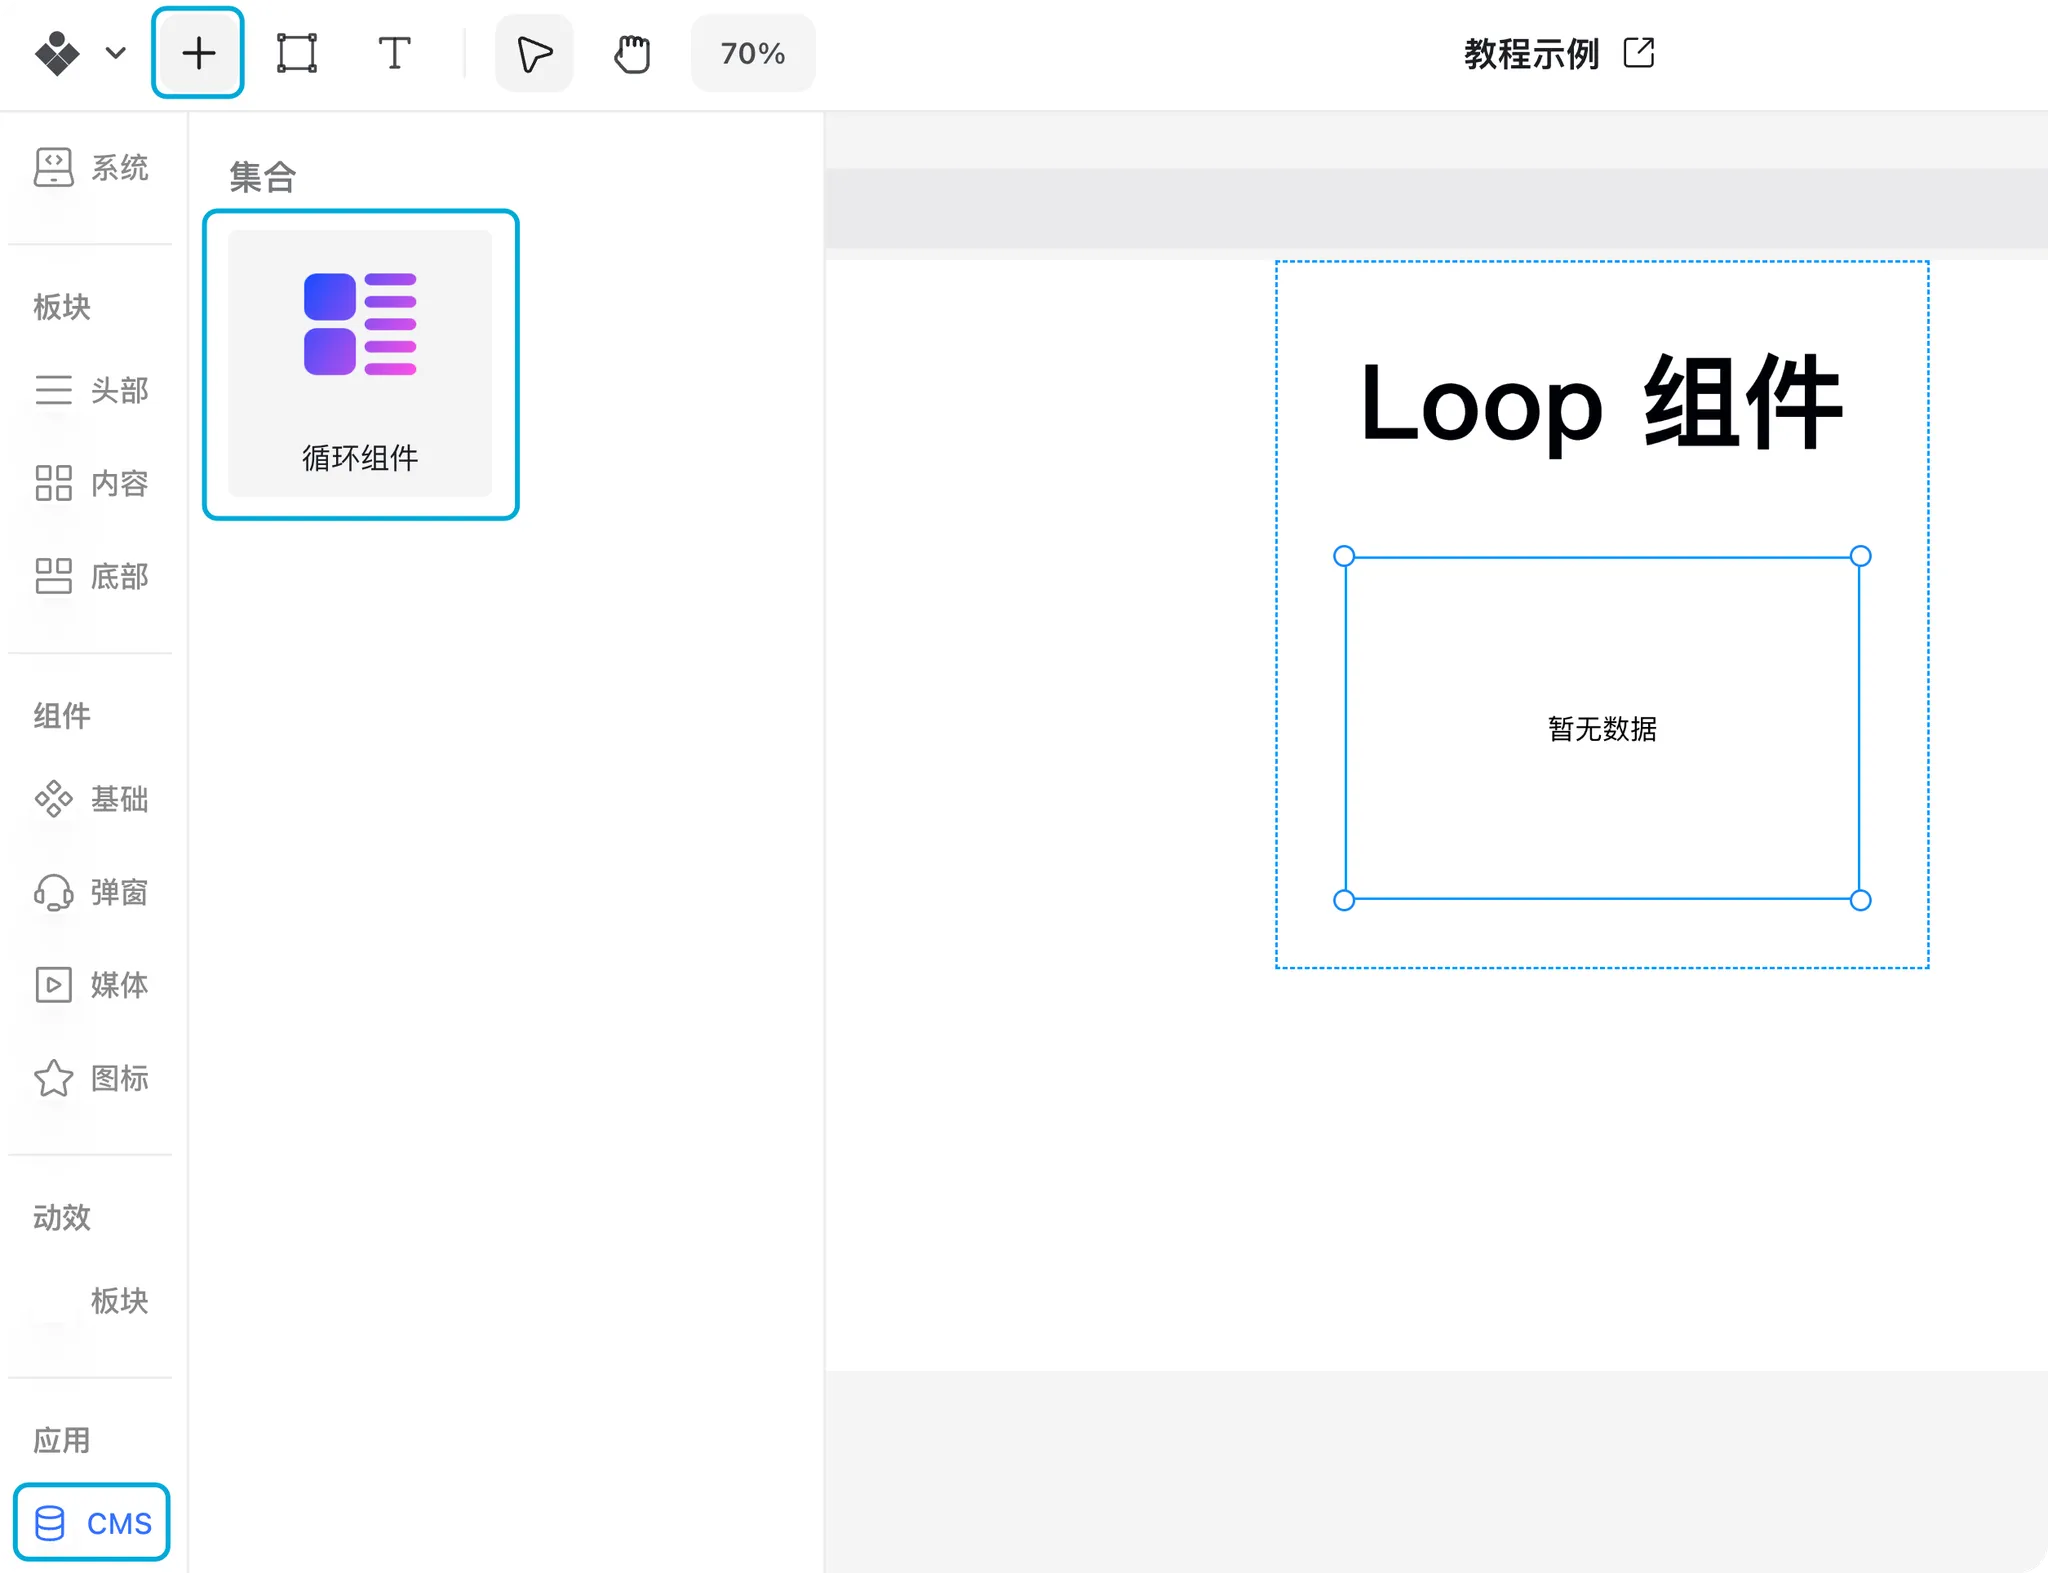Click the 系统 monitor icon
The image size is (2048, 1573).
[x=53, y=167]
